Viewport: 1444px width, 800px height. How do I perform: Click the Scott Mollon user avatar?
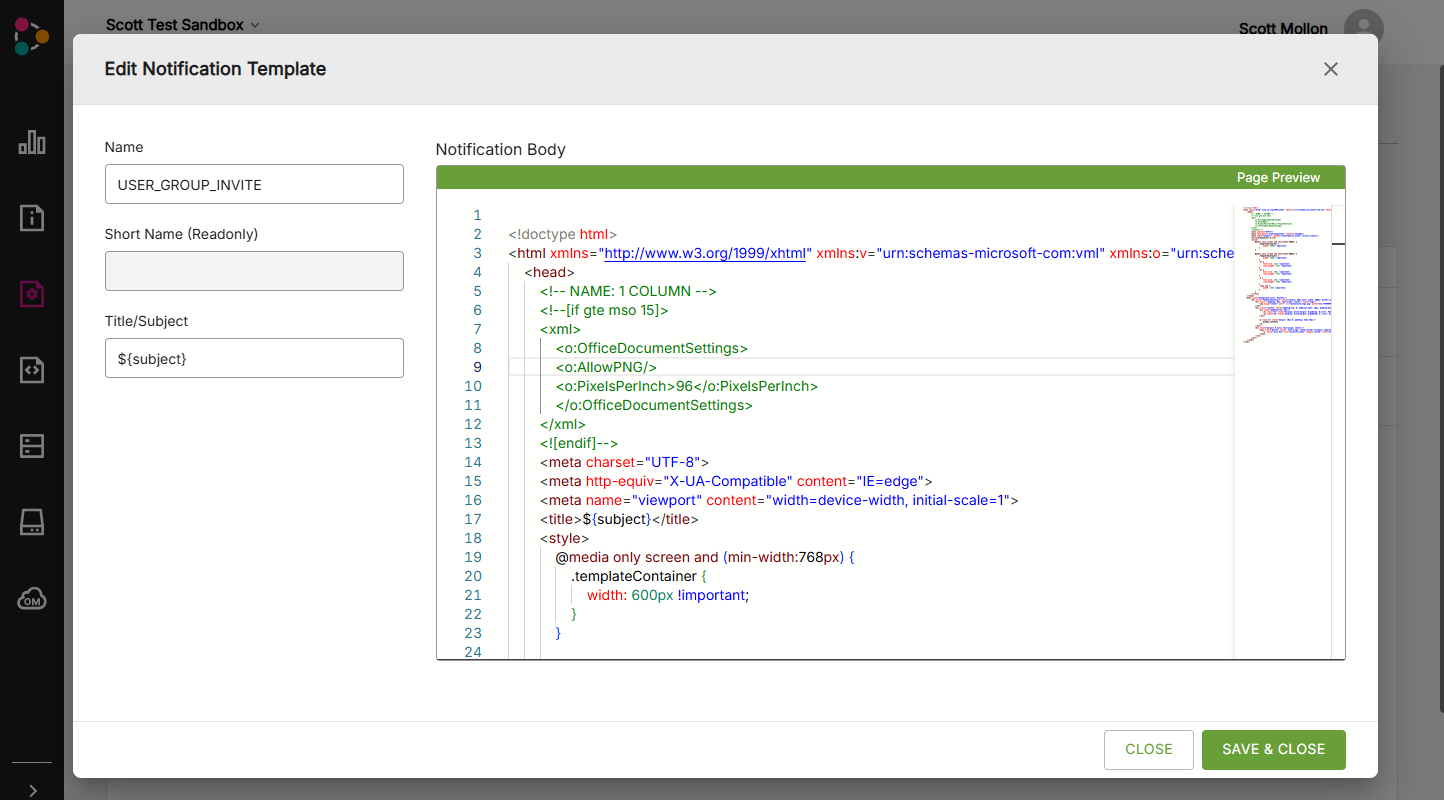[1364, 28]
